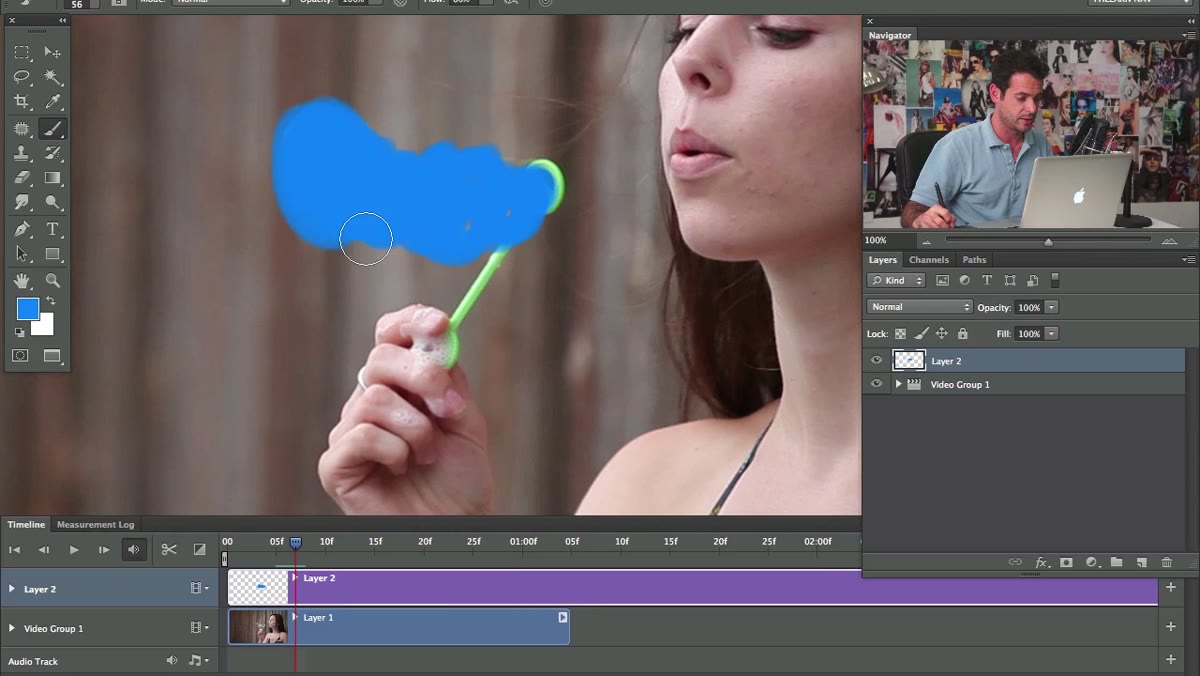Open the Fill percentage dropdown
This screenshot has width=1200, height=676.
pos(1051,334)
